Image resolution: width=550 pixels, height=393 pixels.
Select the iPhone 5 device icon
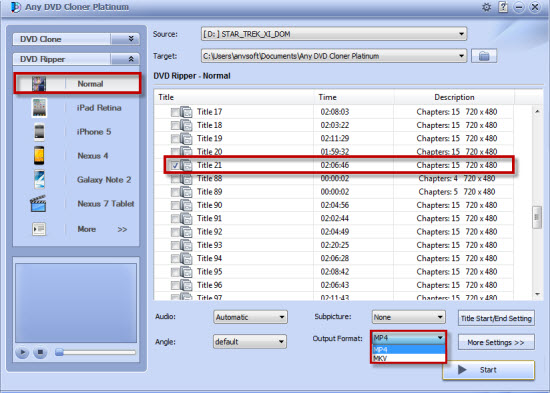39,132
